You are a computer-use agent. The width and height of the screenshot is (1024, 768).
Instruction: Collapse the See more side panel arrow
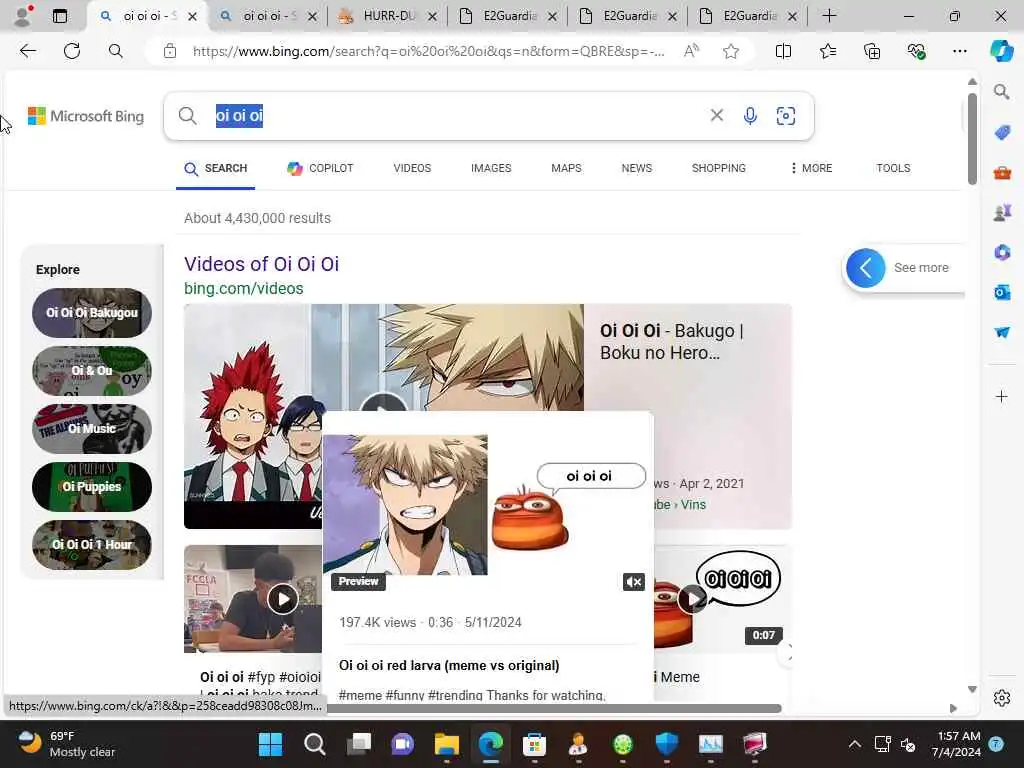click(865, 268)
